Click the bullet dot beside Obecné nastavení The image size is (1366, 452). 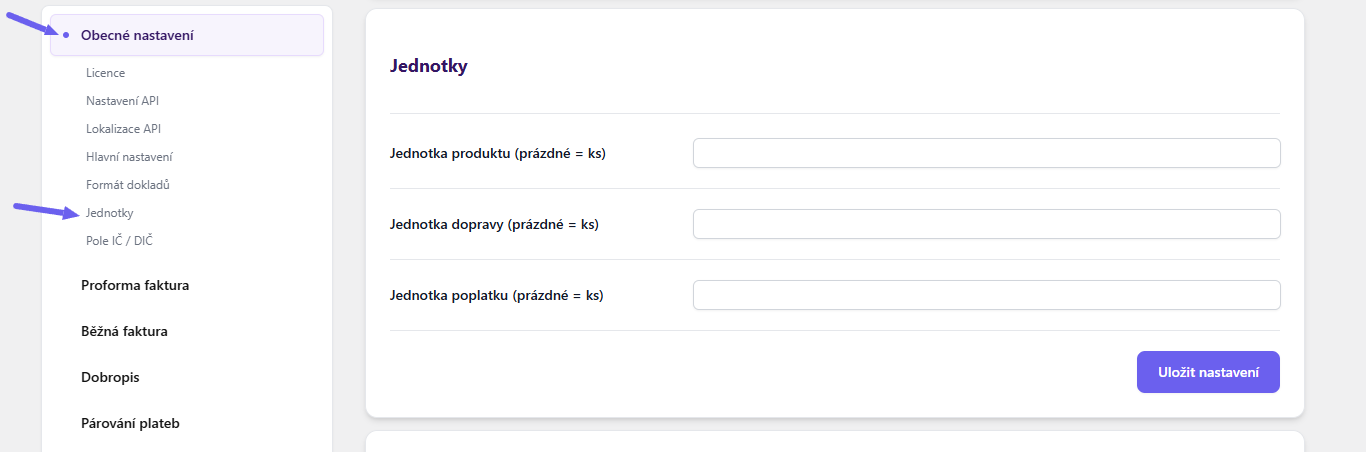[x=66, y=36]
